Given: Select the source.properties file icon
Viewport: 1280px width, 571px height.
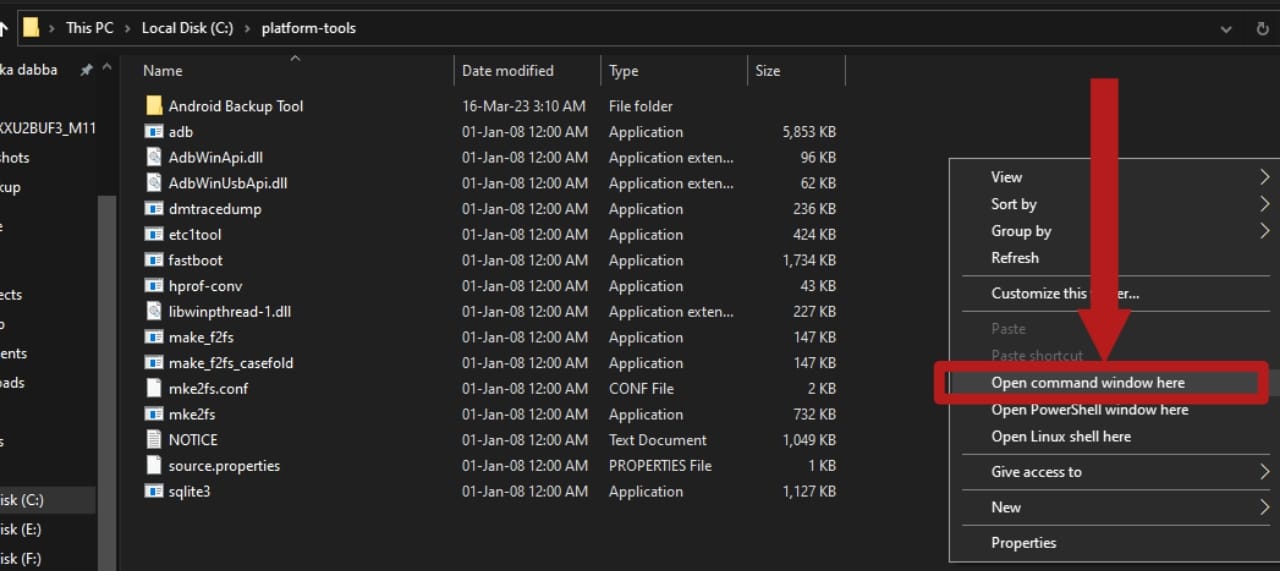Looking at the screenshot, I should click(x=153, y=466).
